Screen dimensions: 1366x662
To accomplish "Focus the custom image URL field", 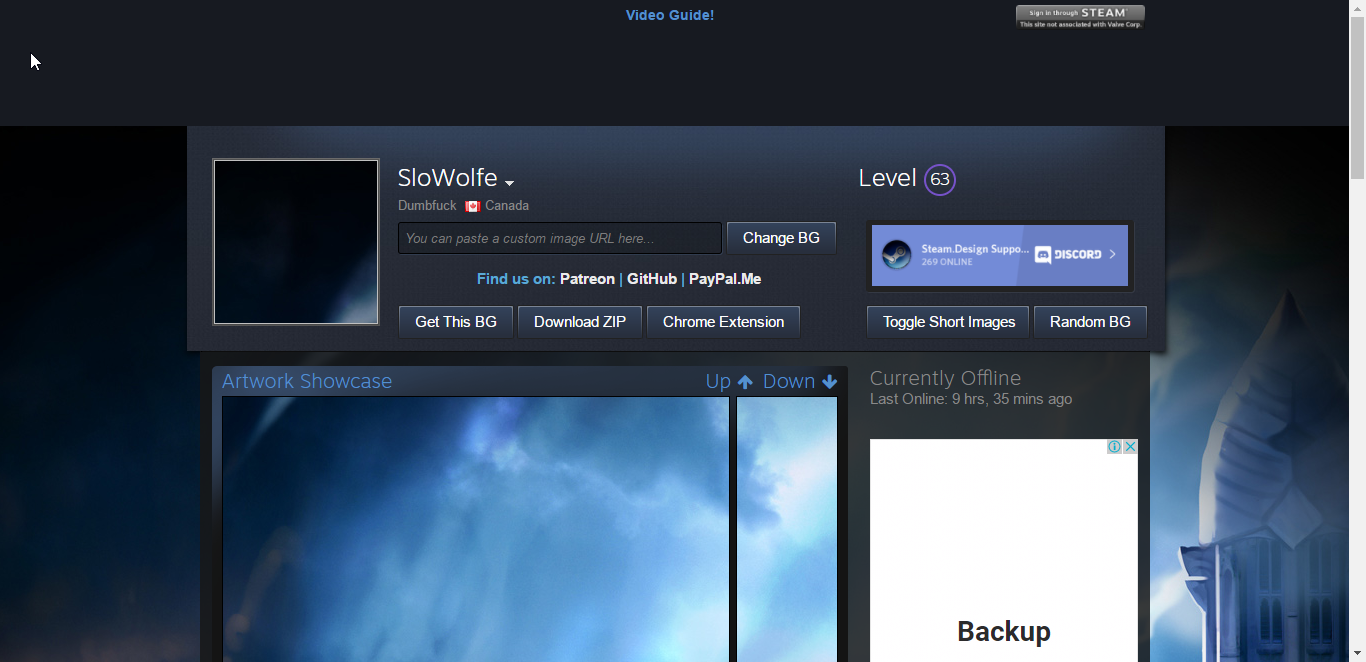I will [559, 238].
